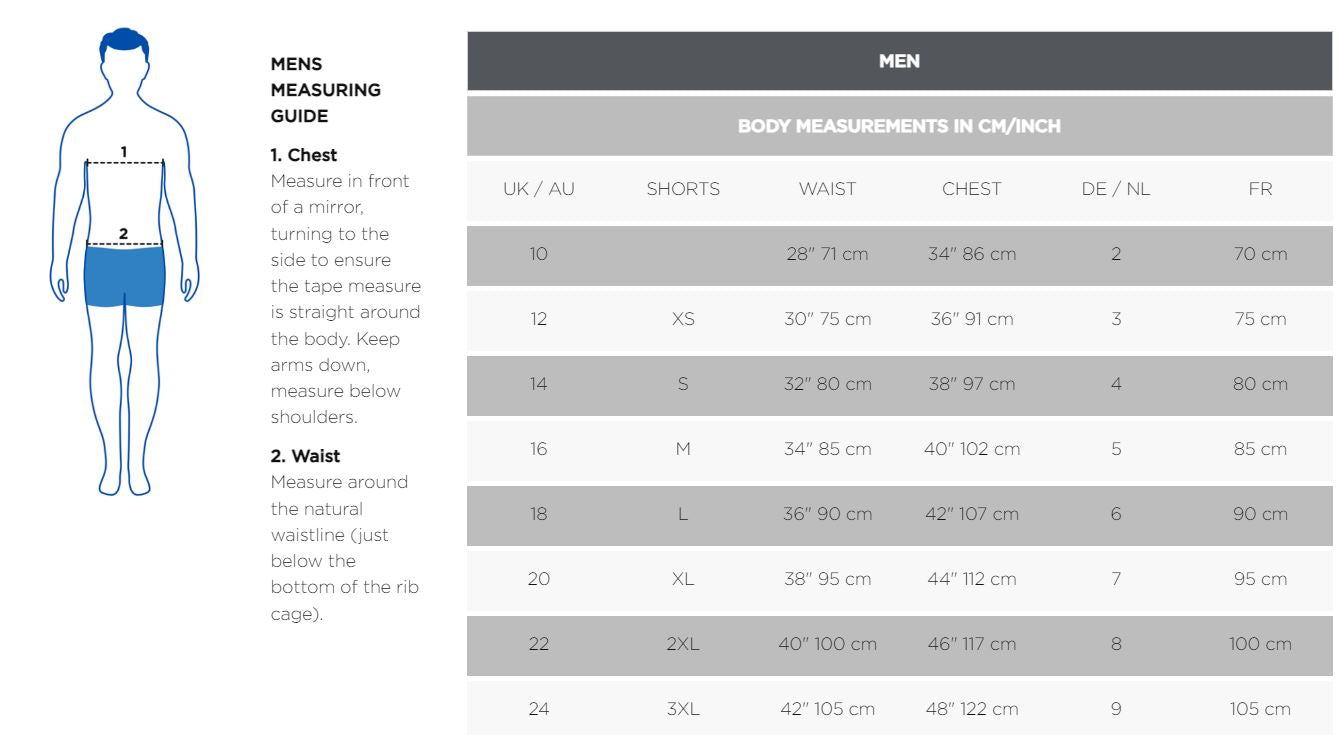The width and height of the screenshot is (1341, 735).
Task: Click the '1. Chest' instruction heading
Action: [x=304, y=155]
